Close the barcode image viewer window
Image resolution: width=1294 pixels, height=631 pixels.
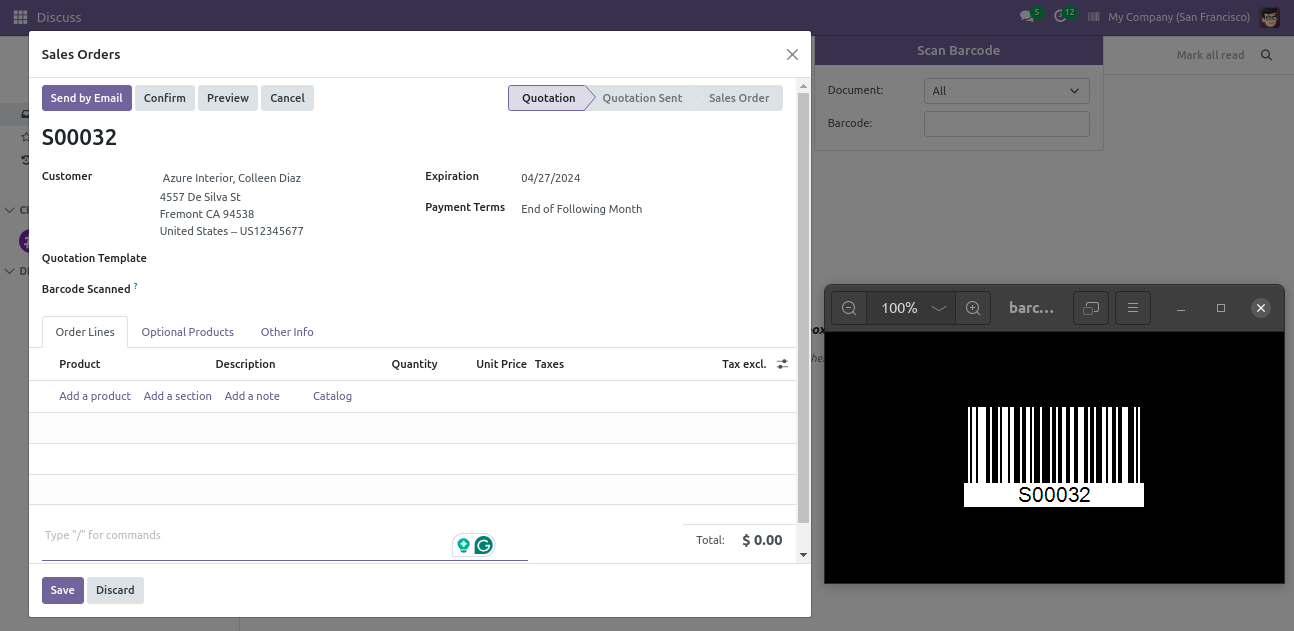[x=1261, y=308]
